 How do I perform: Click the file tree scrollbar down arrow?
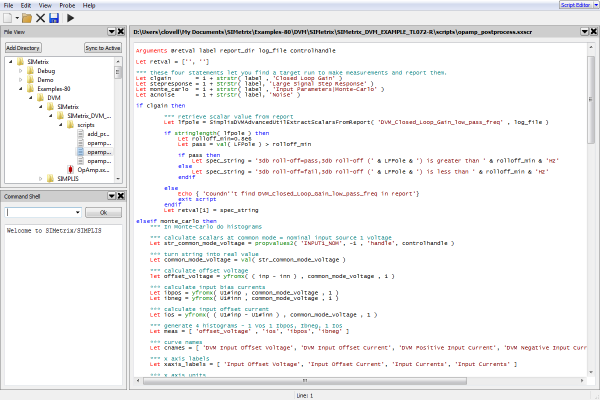click(118, 179)
